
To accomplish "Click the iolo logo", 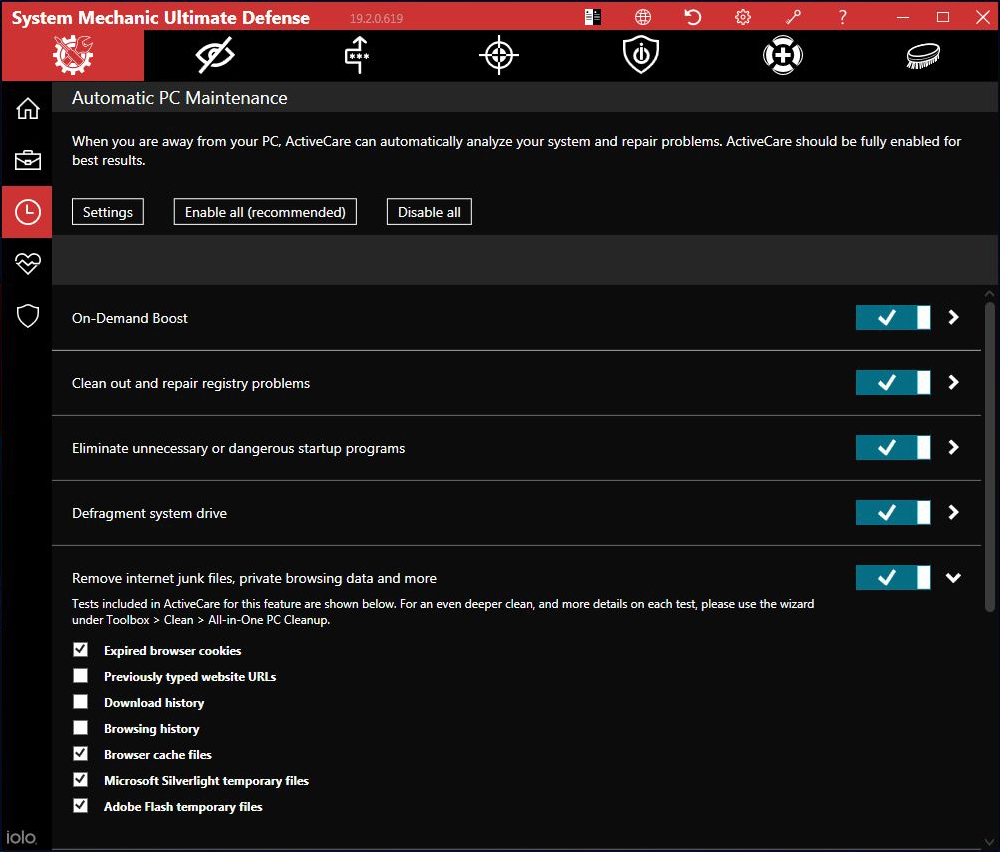I will point(21,837).
